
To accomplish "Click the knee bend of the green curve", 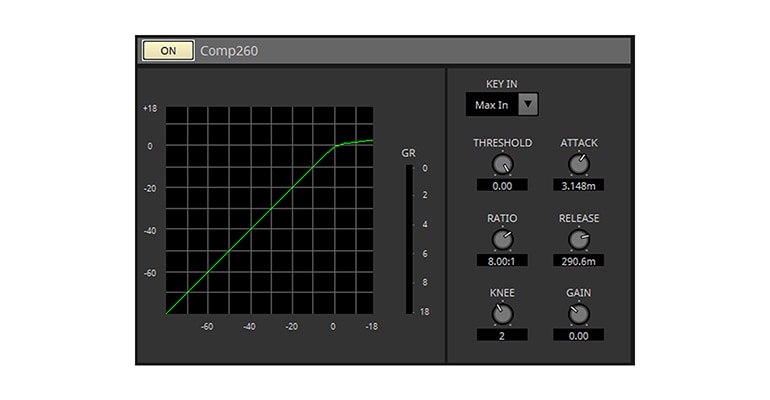I will (x=337, y=146).
